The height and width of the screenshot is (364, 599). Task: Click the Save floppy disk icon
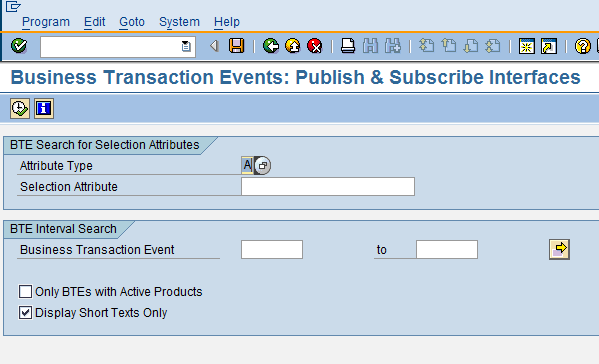(236, 46)
